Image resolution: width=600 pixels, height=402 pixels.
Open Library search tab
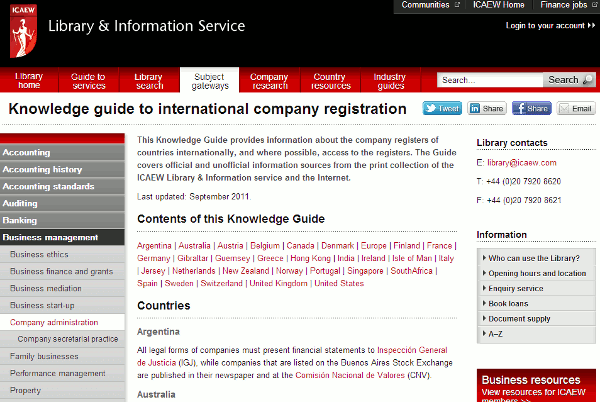point(149,81)
